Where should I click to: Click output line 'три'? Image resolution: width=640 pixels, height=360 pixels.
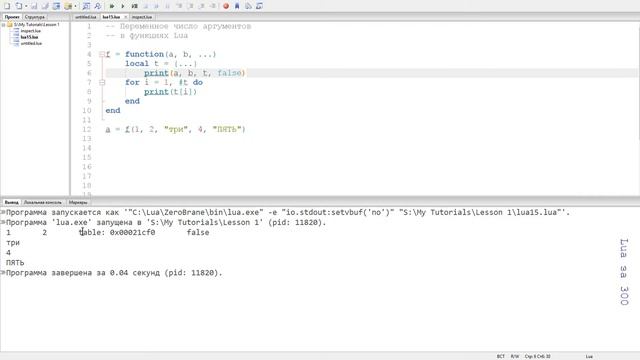(x=13, y=243)
